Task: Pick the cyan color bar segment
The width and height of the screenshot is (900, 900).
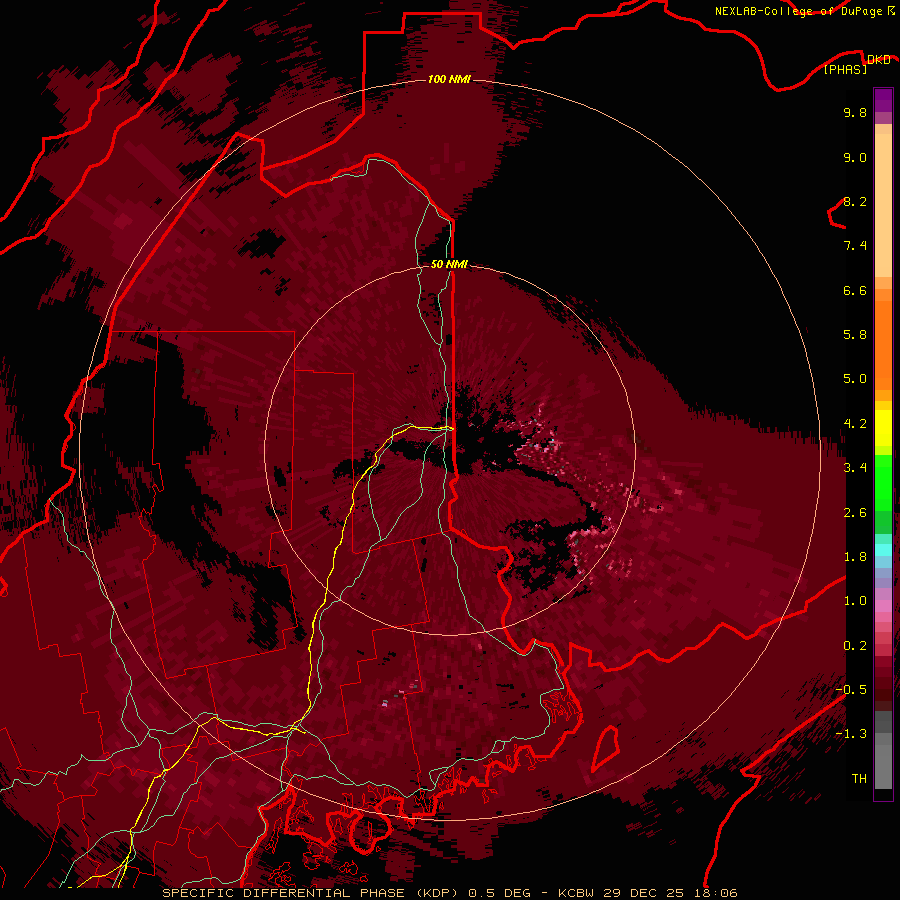Action: pos(883,550)
